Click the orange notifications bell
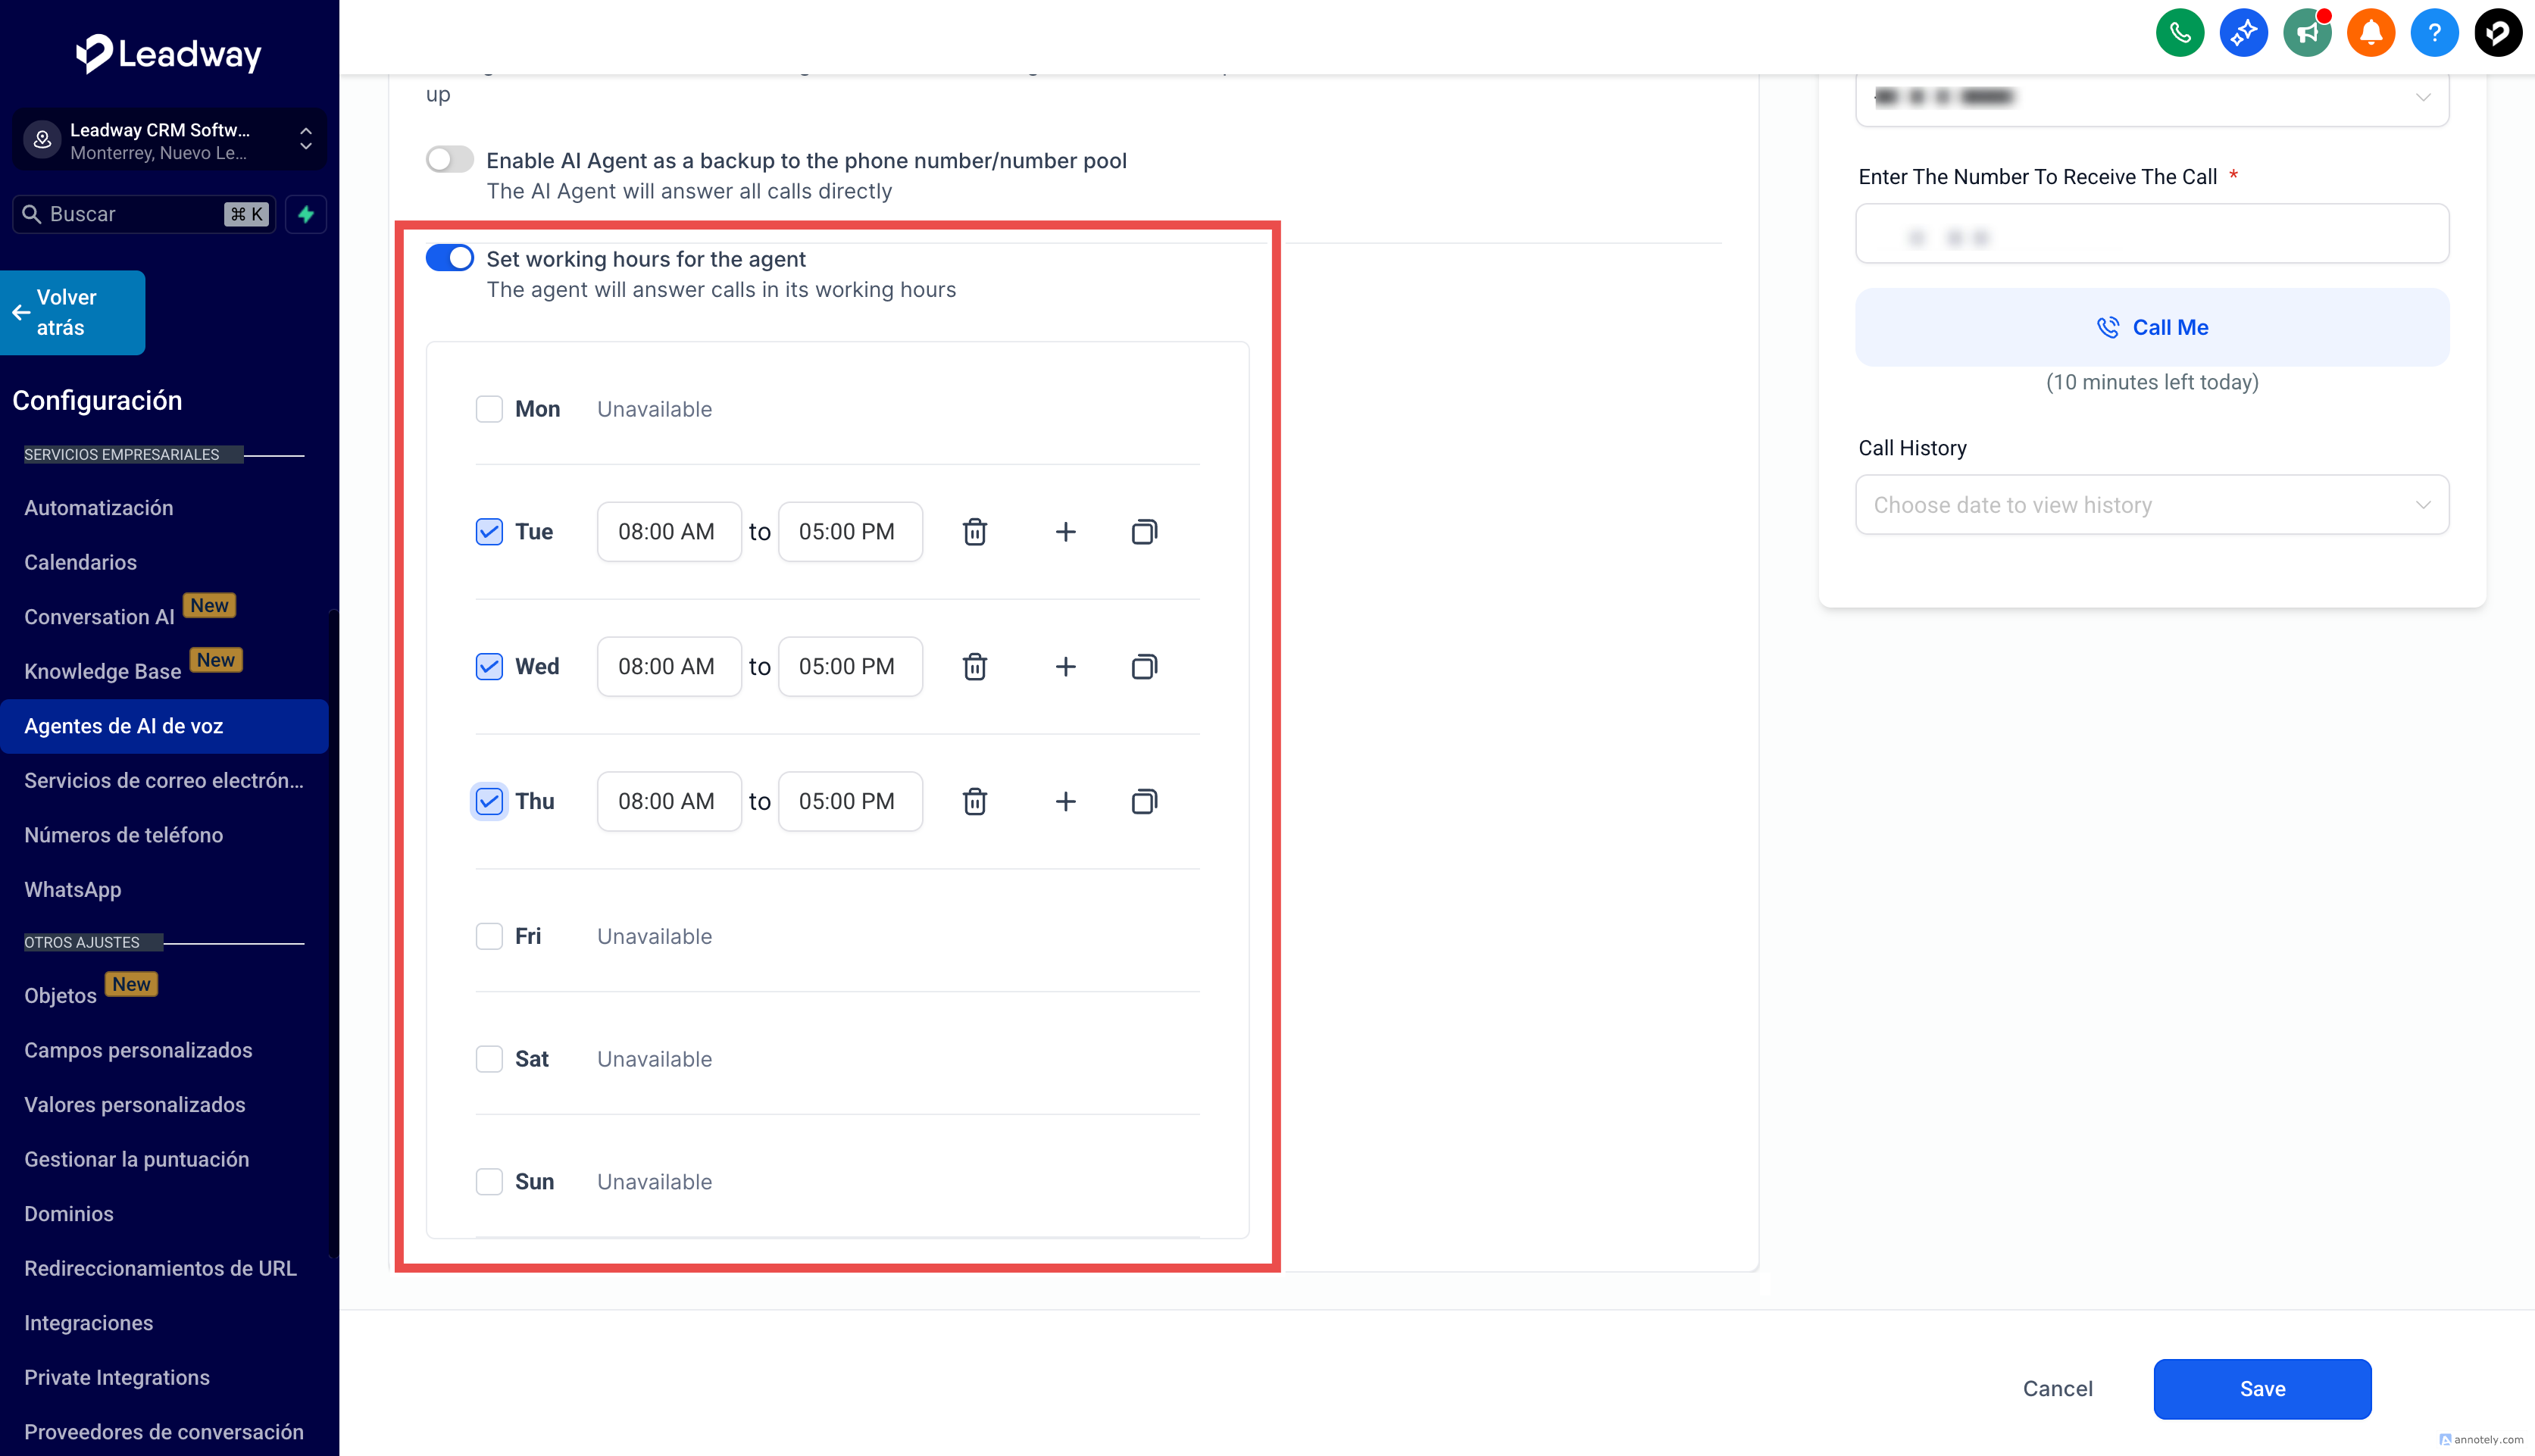Image resolution: width=2535 pixels, height=1456 pixels. click(x=2370, y=34)
